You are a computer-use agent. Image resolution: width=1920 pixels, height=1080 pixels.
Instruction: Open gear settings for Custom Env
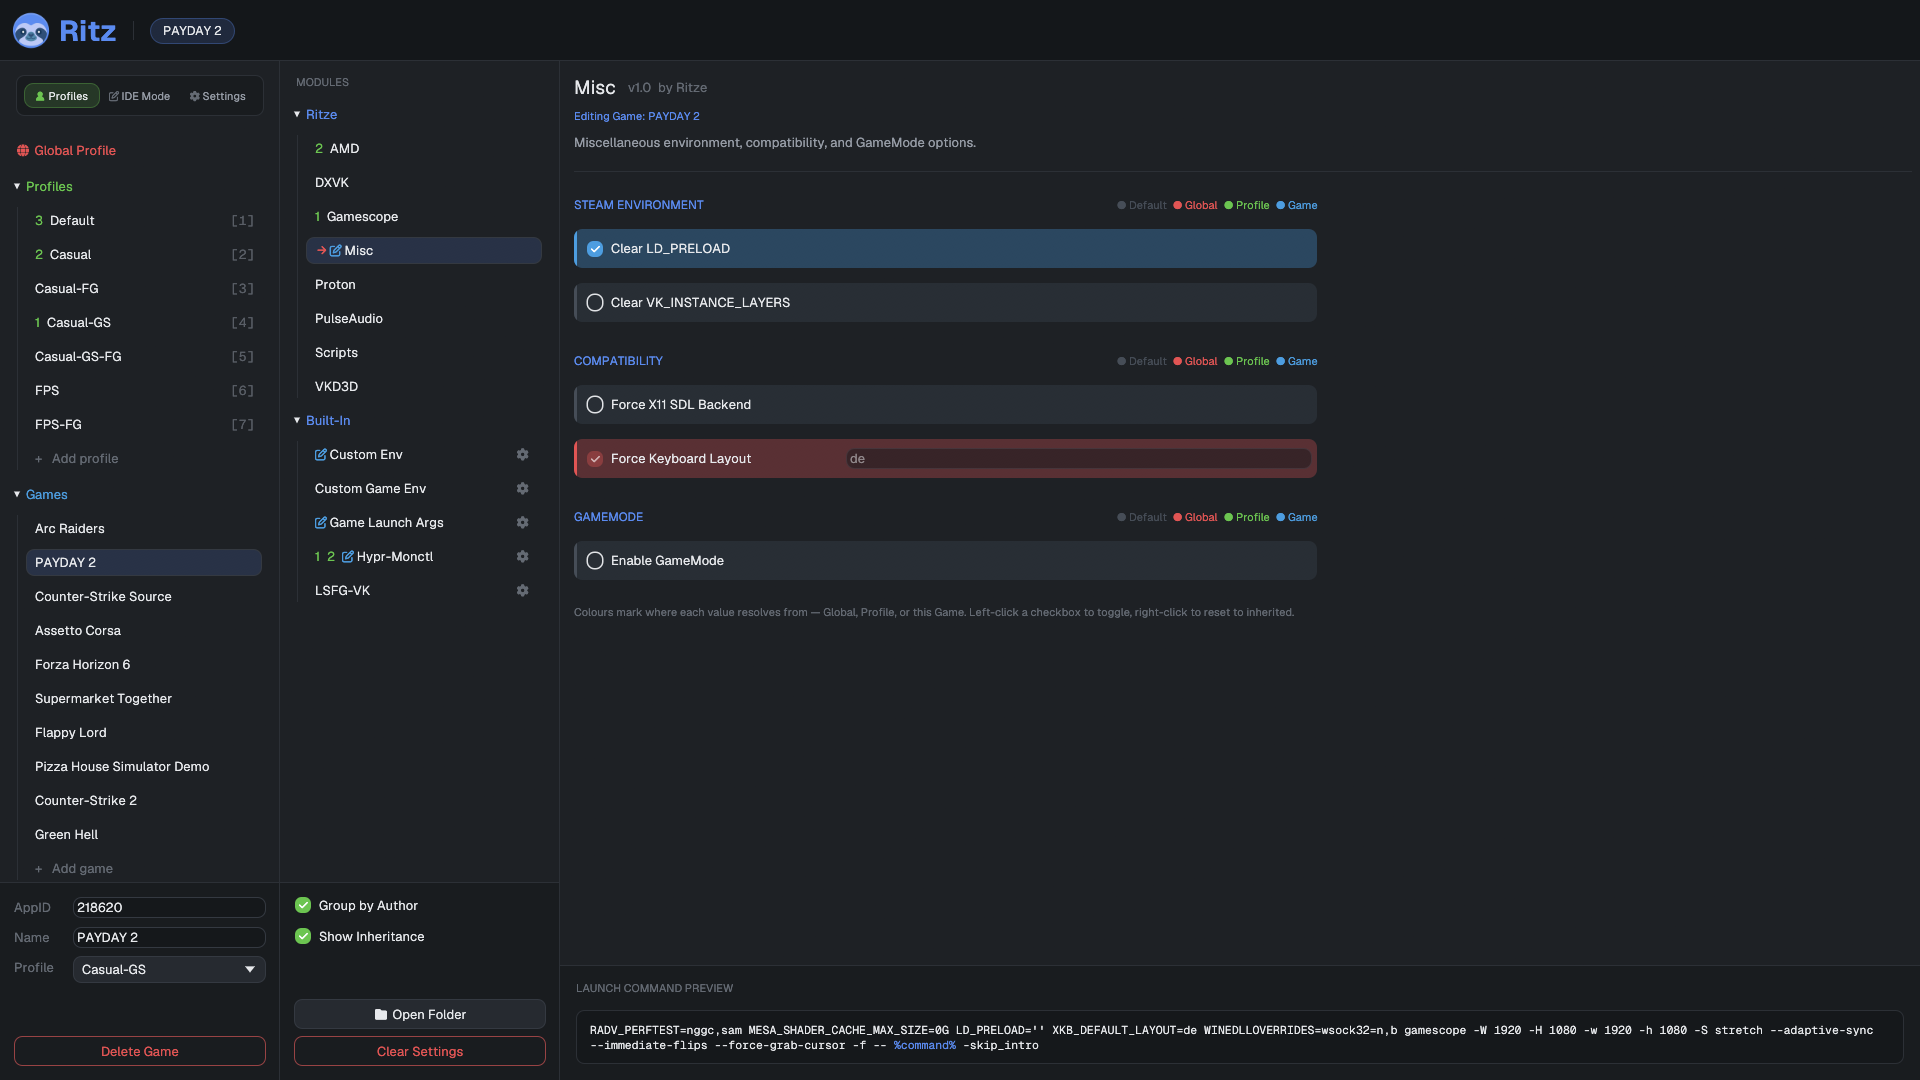[x=522, y=454]
